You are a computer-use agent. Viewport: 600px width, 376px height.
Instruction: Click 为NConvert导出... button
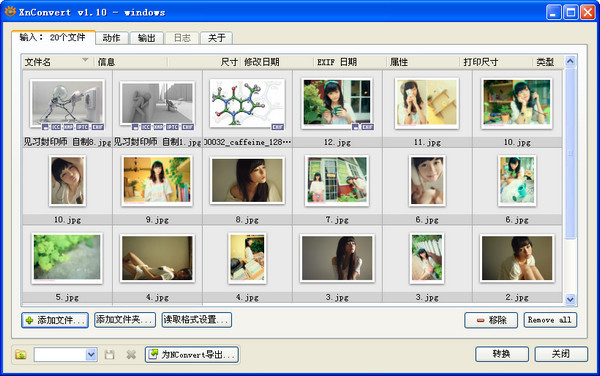click(192, 355)
